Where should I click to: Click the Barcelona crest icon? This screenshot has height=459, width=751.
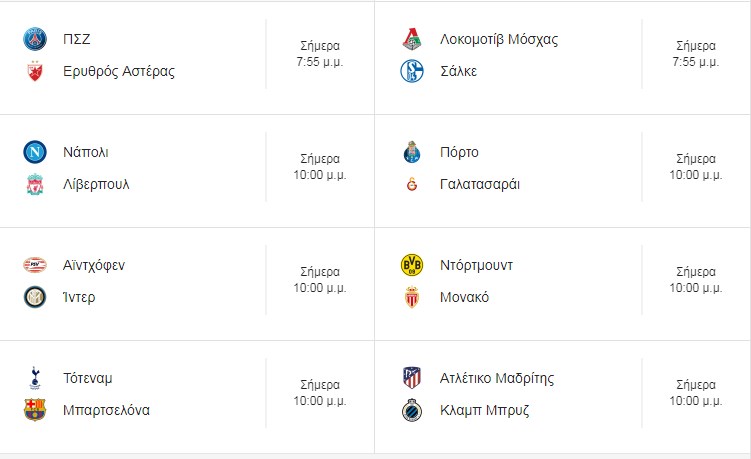coord(35,410)
